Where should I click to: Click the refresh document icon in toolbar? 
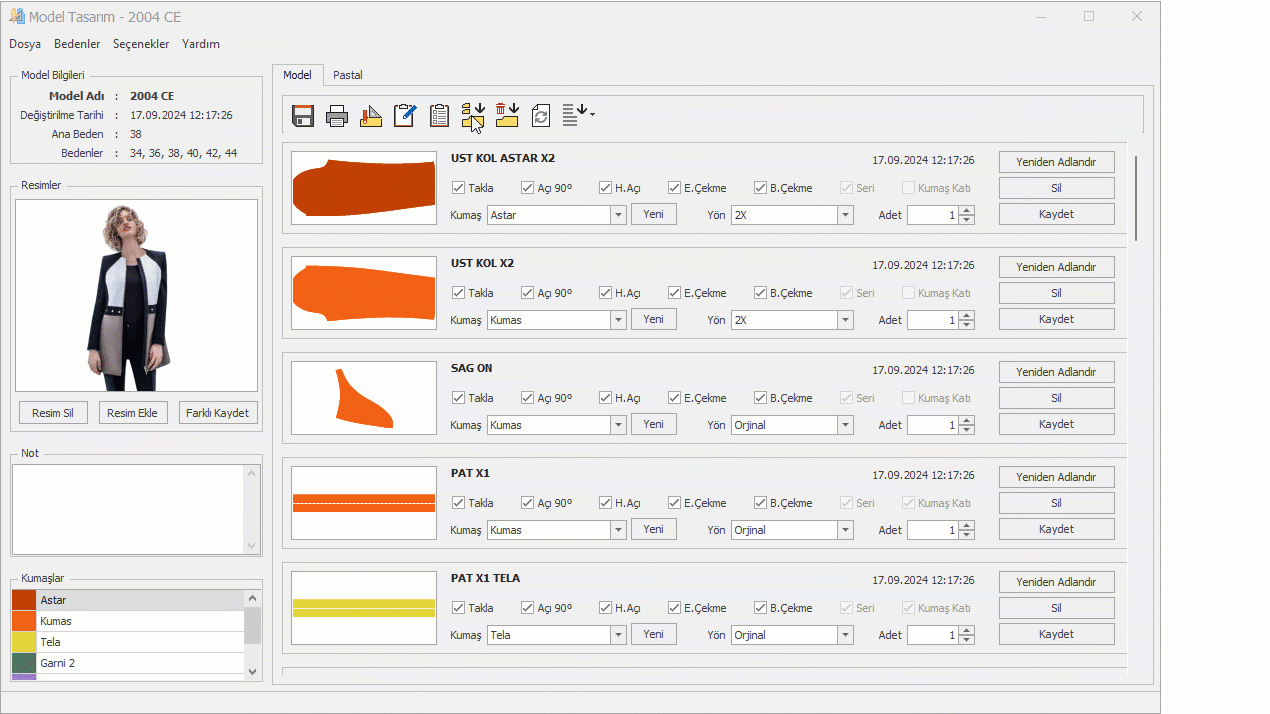(x=541, y=116)
